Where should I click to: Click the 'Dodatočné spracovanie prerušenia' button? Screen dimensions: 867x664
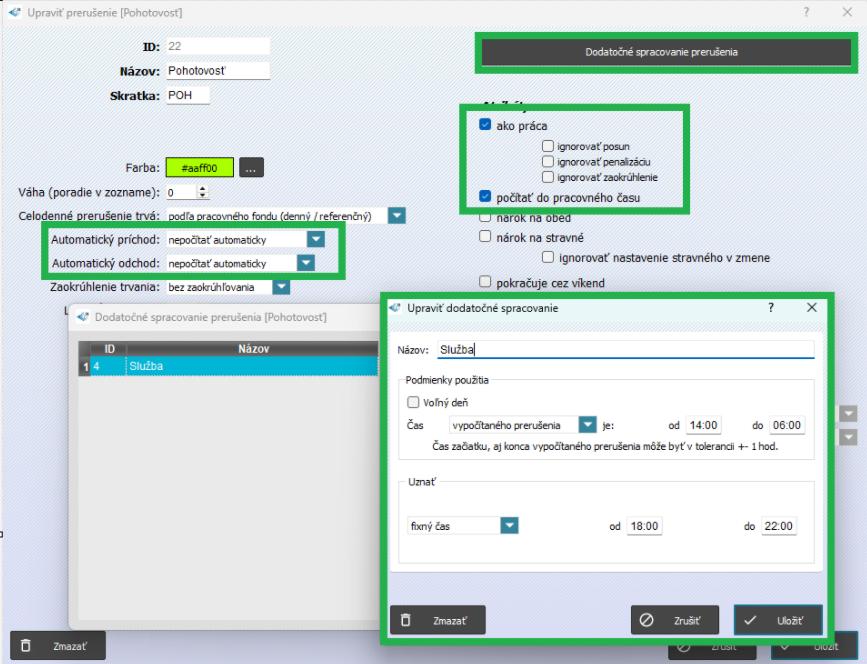[x=661, y=52]
